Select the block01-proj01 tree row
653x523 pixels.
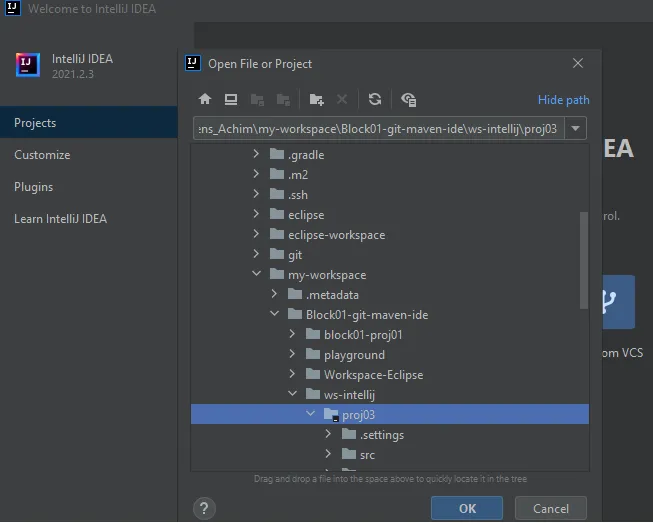[x=390, y=334]
